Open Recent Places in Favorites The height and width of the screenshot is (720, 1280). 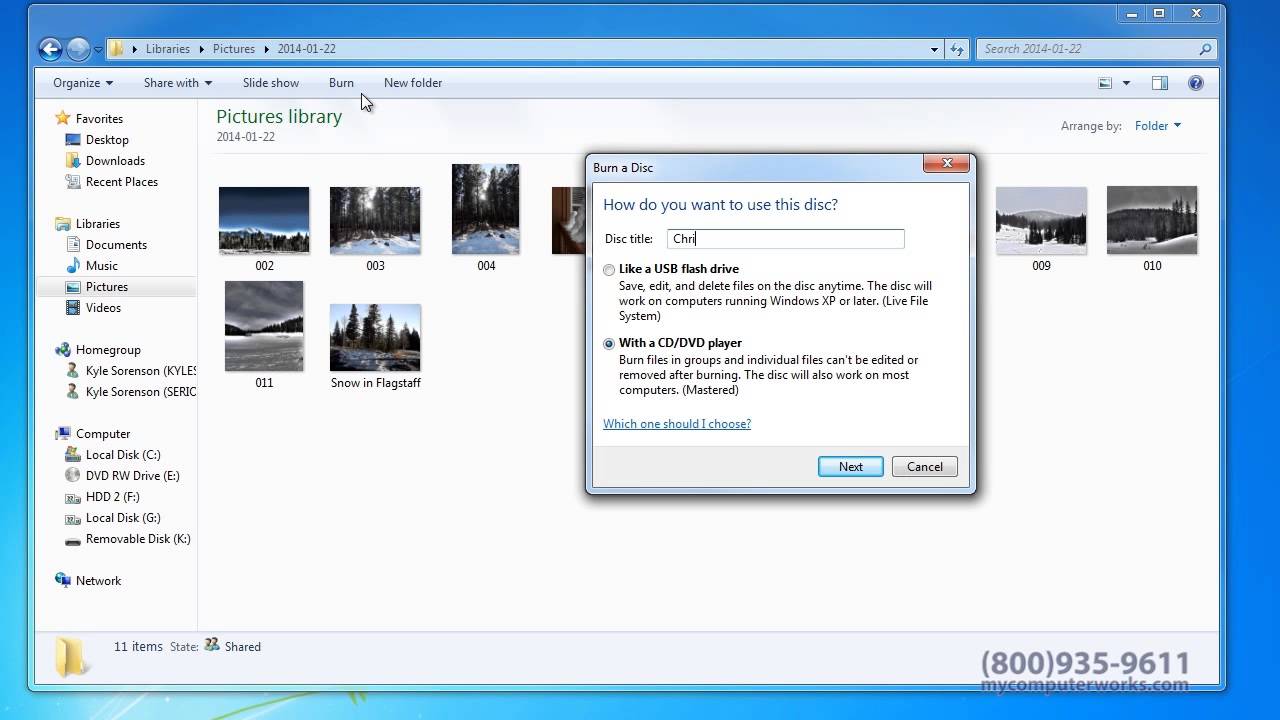coord(122,181)
